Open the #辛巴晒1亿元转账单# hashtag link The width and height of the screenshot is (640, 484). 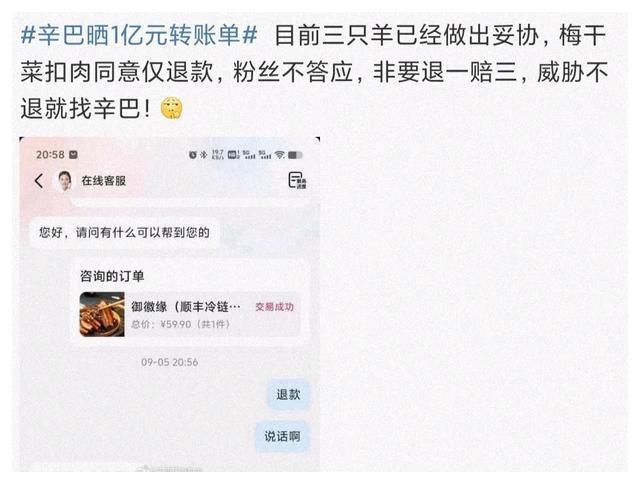(139, 35)
